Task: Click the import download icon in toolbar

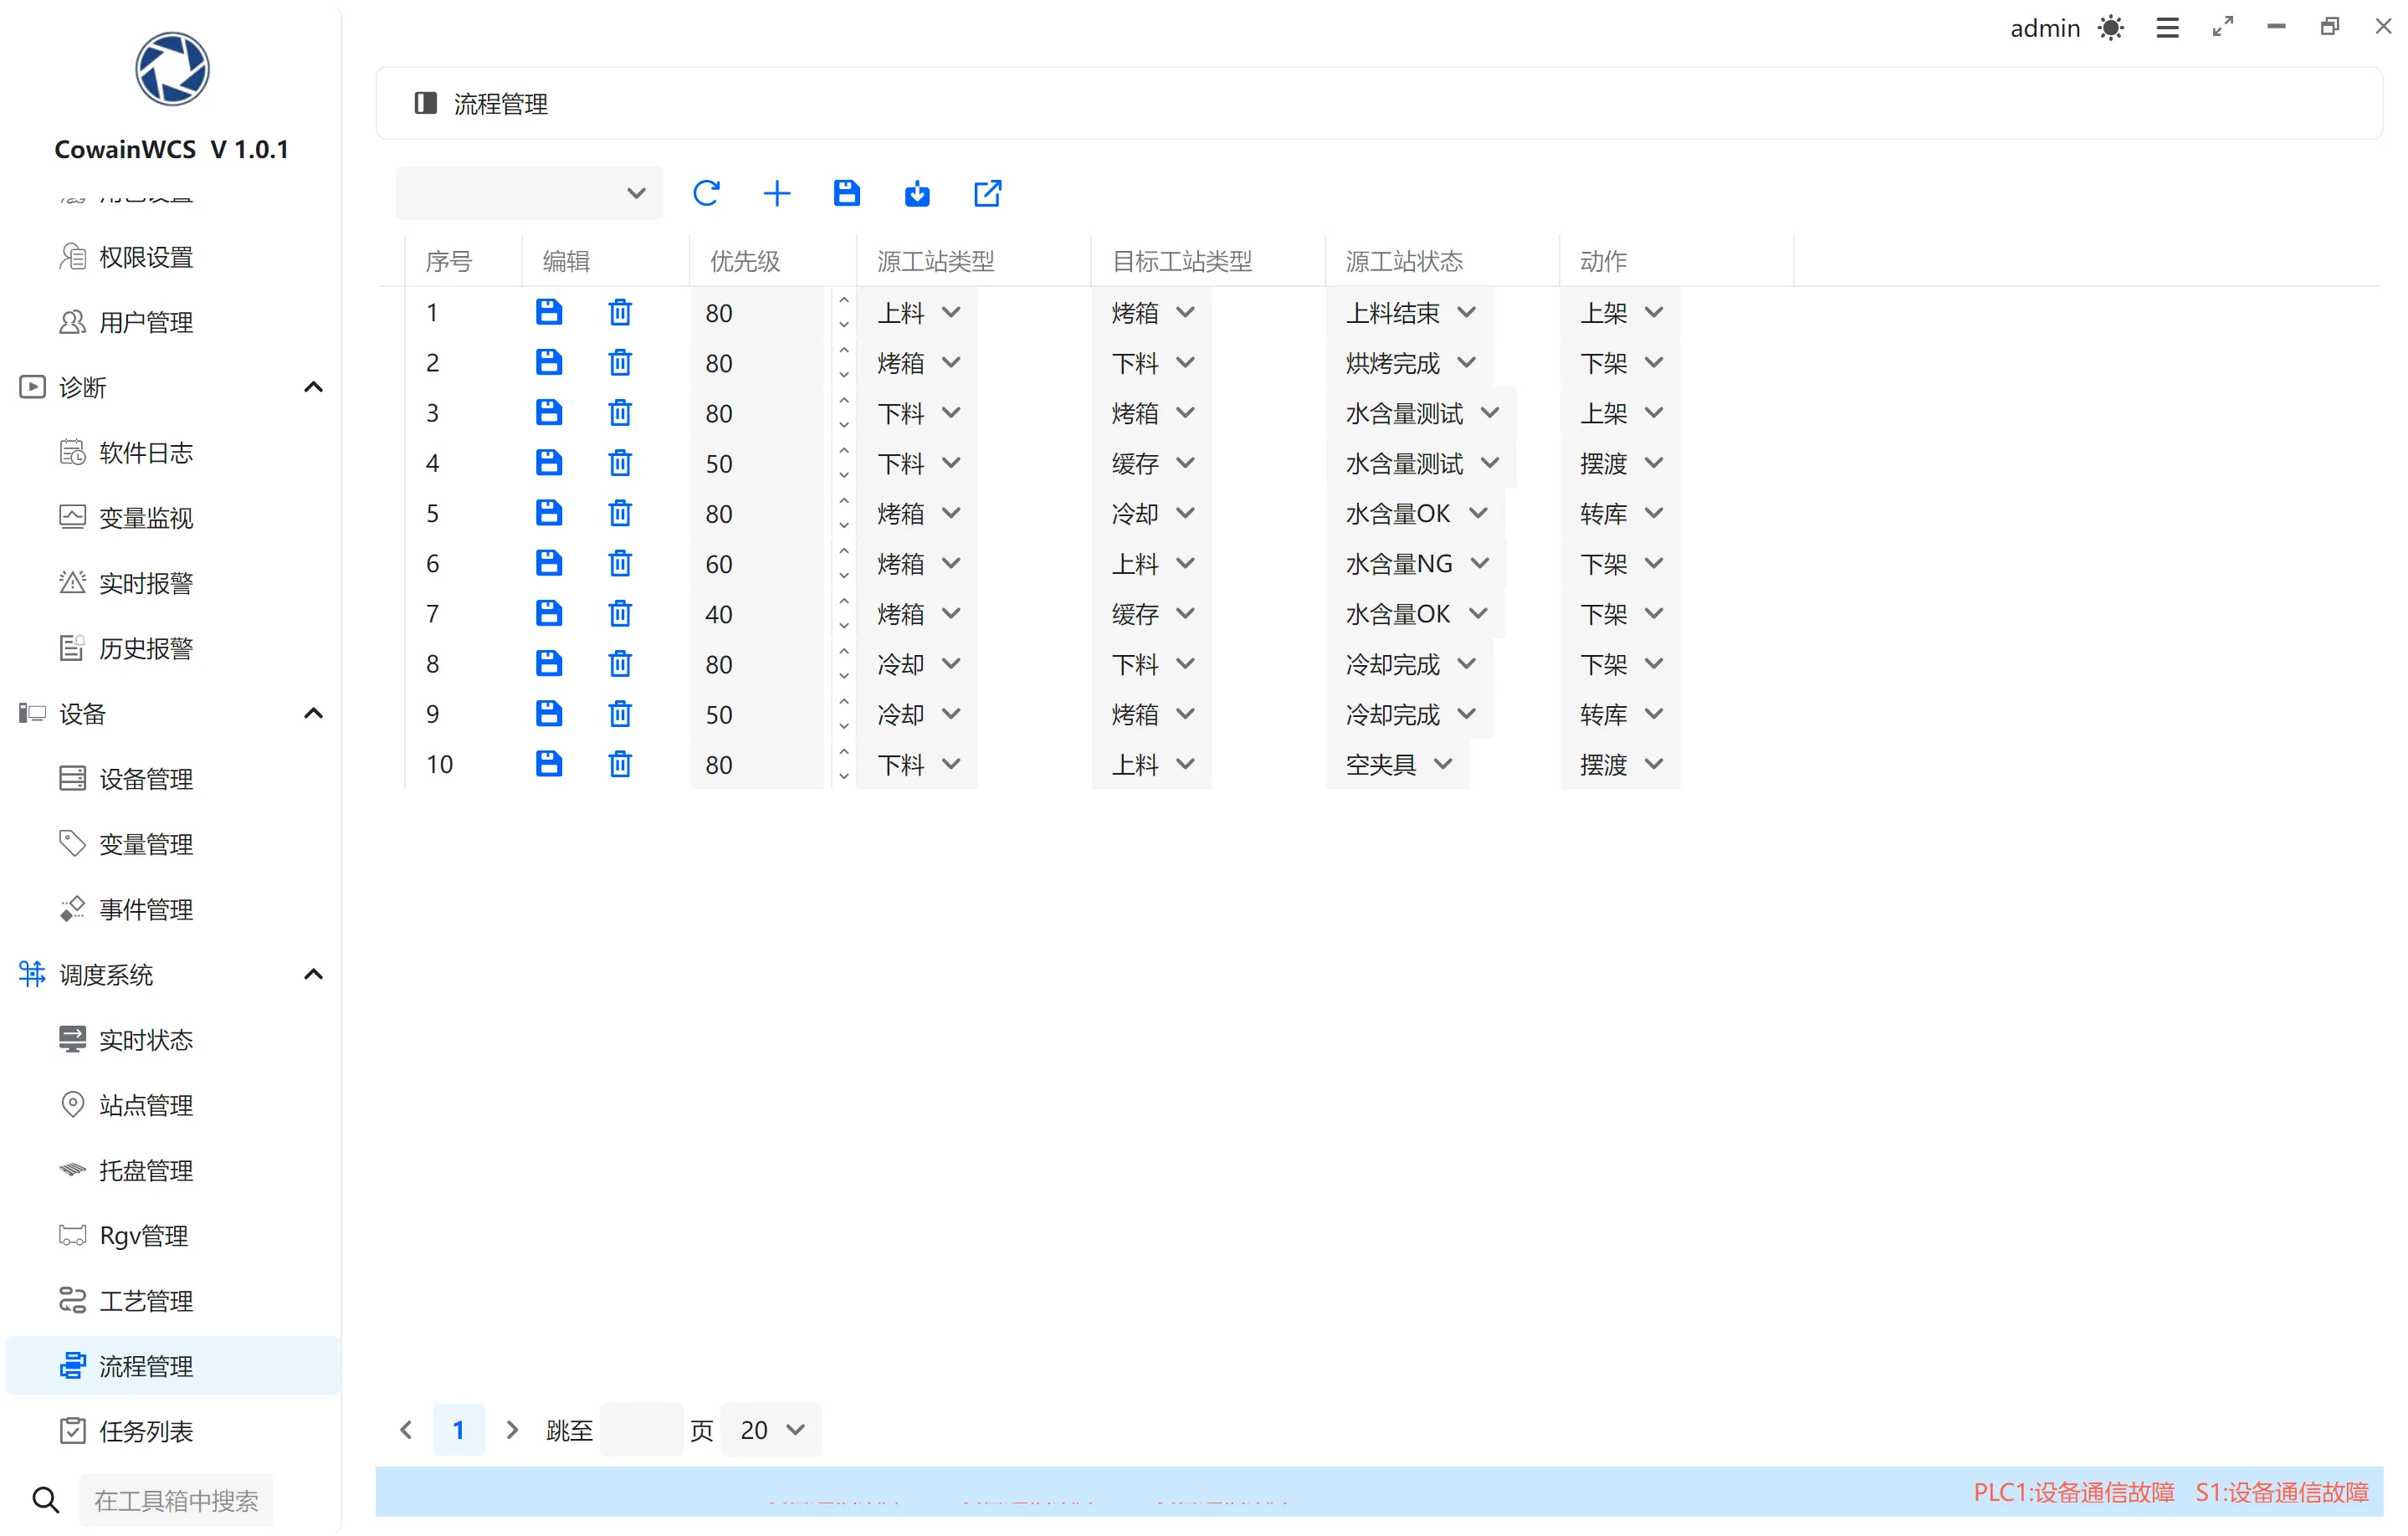Action: (x=917, y=193)
